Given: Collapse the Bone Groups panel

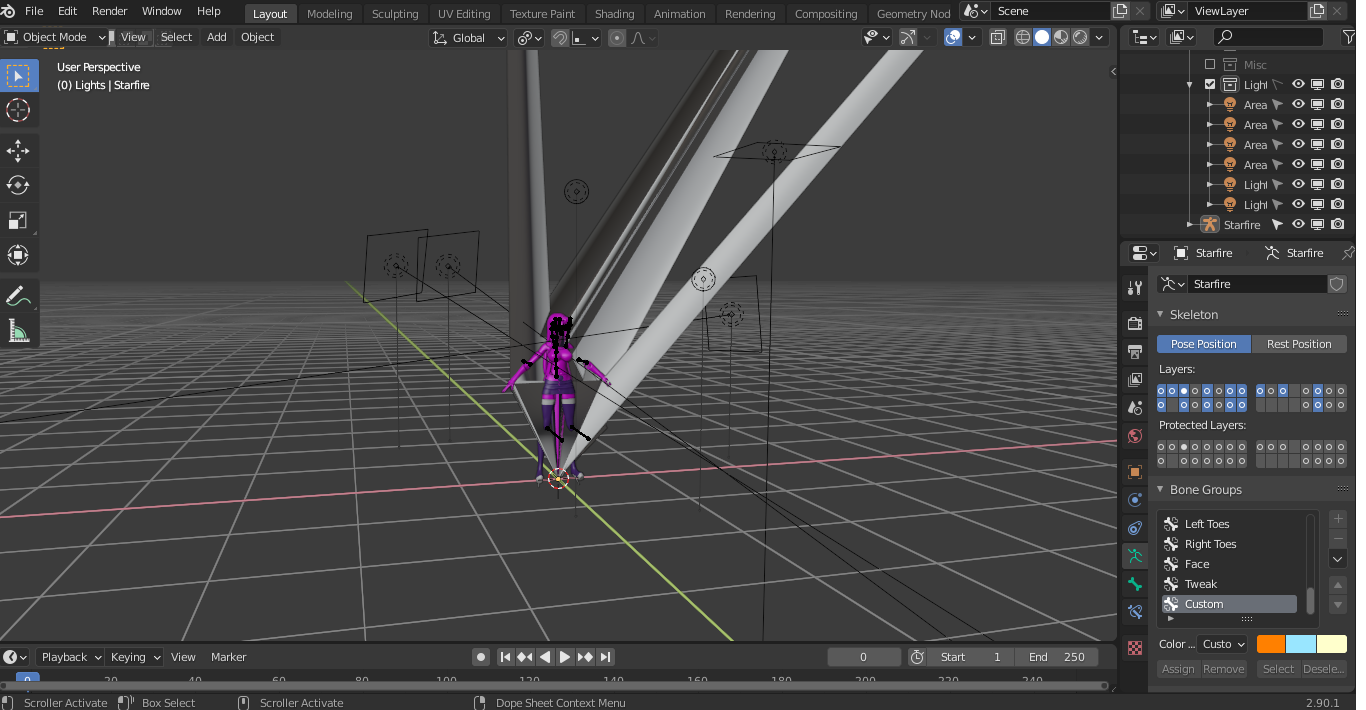Looking at the screenshot, I should point(1160,490).
